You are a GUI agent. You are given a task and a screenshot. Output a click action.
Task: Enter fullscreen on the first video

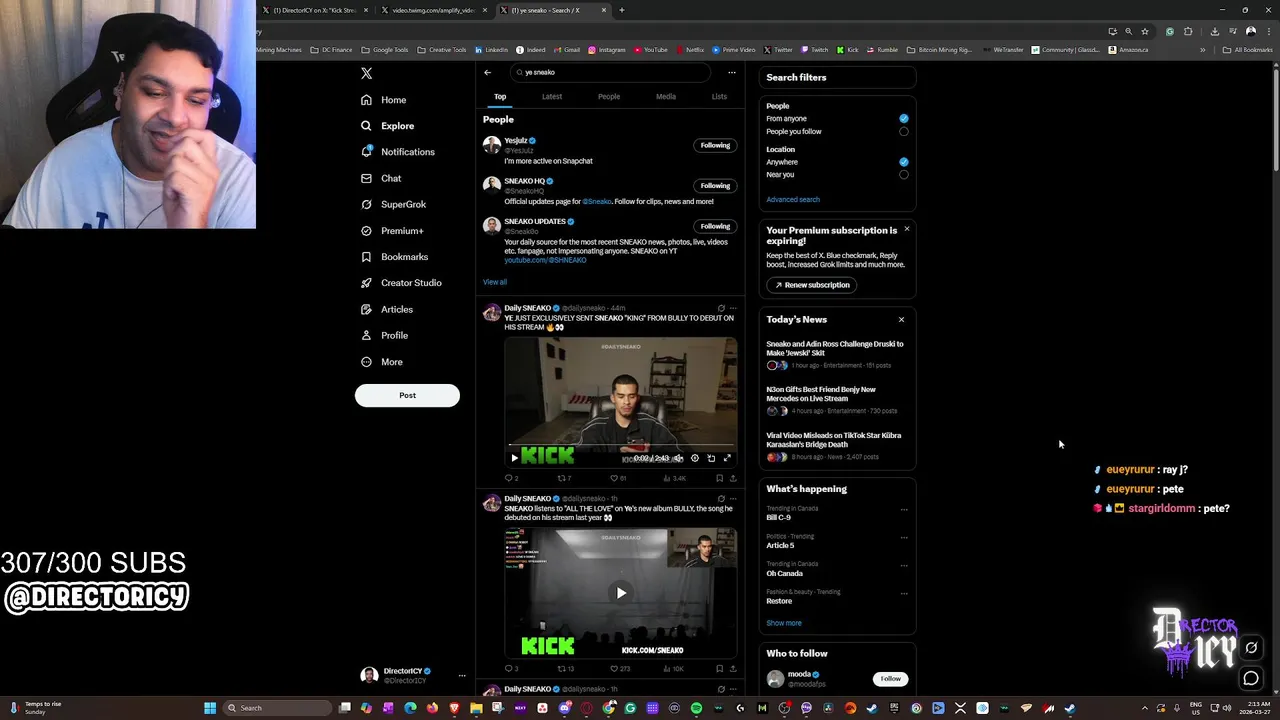coord(727,458)
